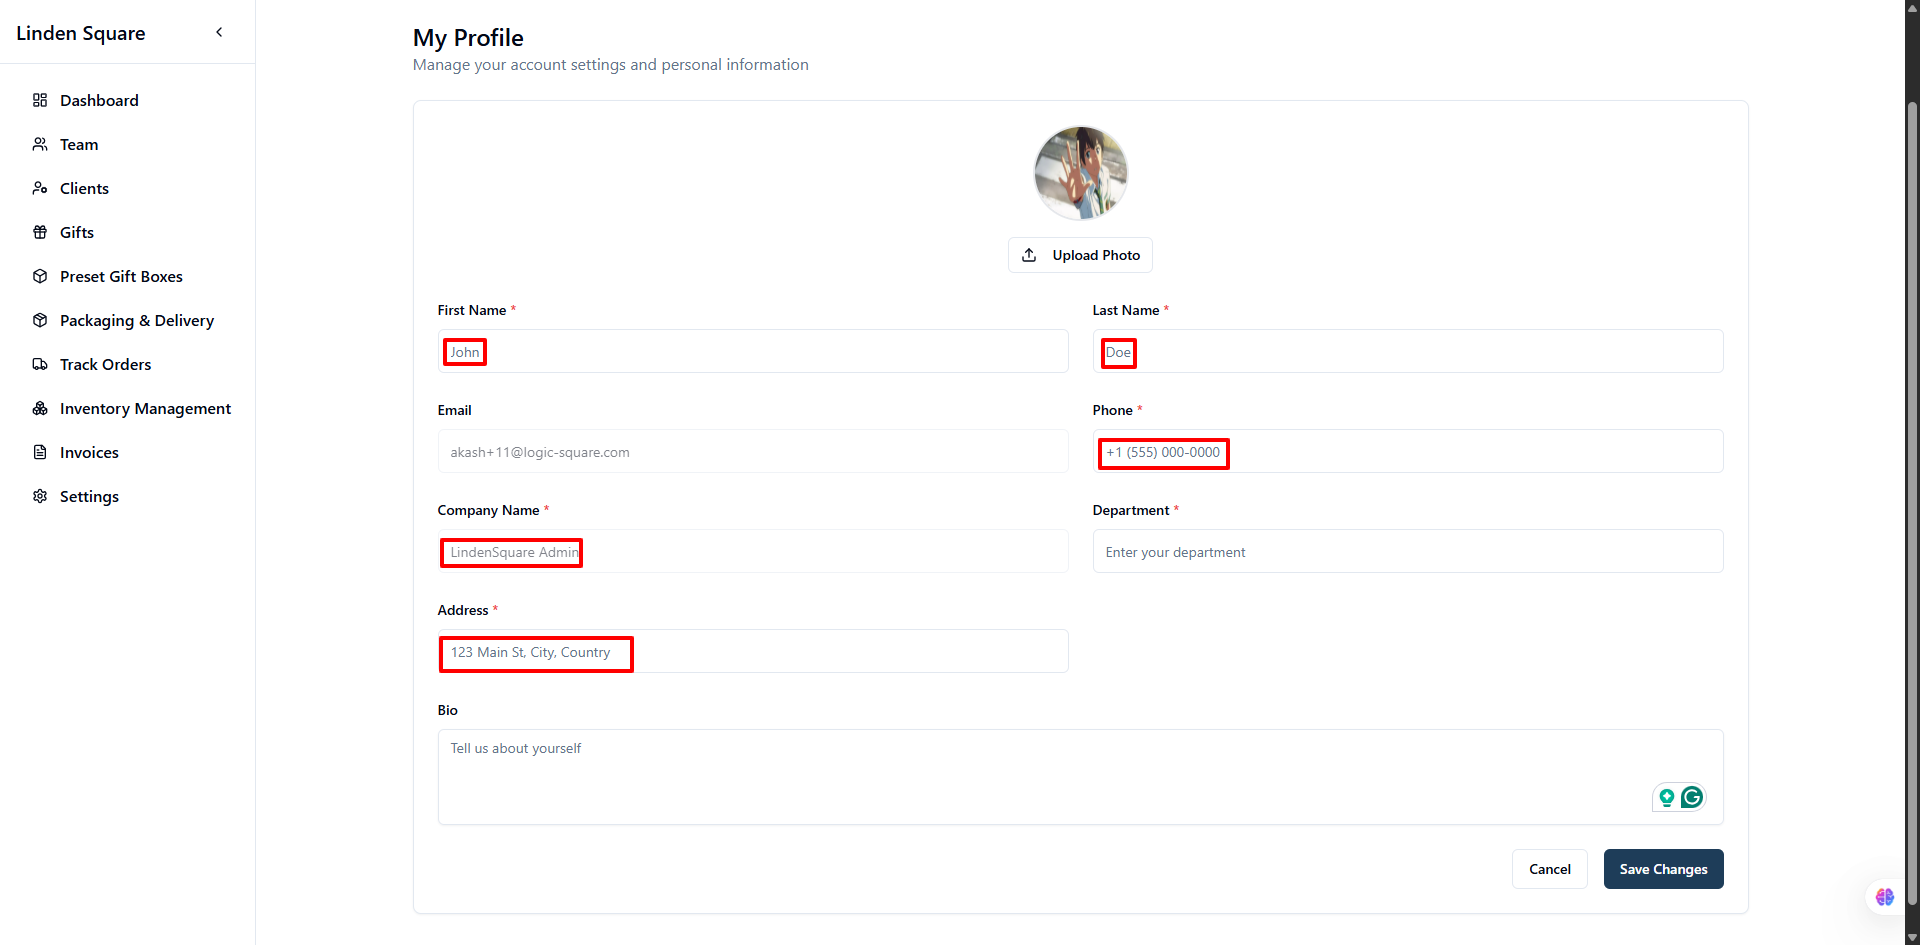Click into the Bio text area
This screenshot has height=945, width=1920.
click(x=1080, y=777)
